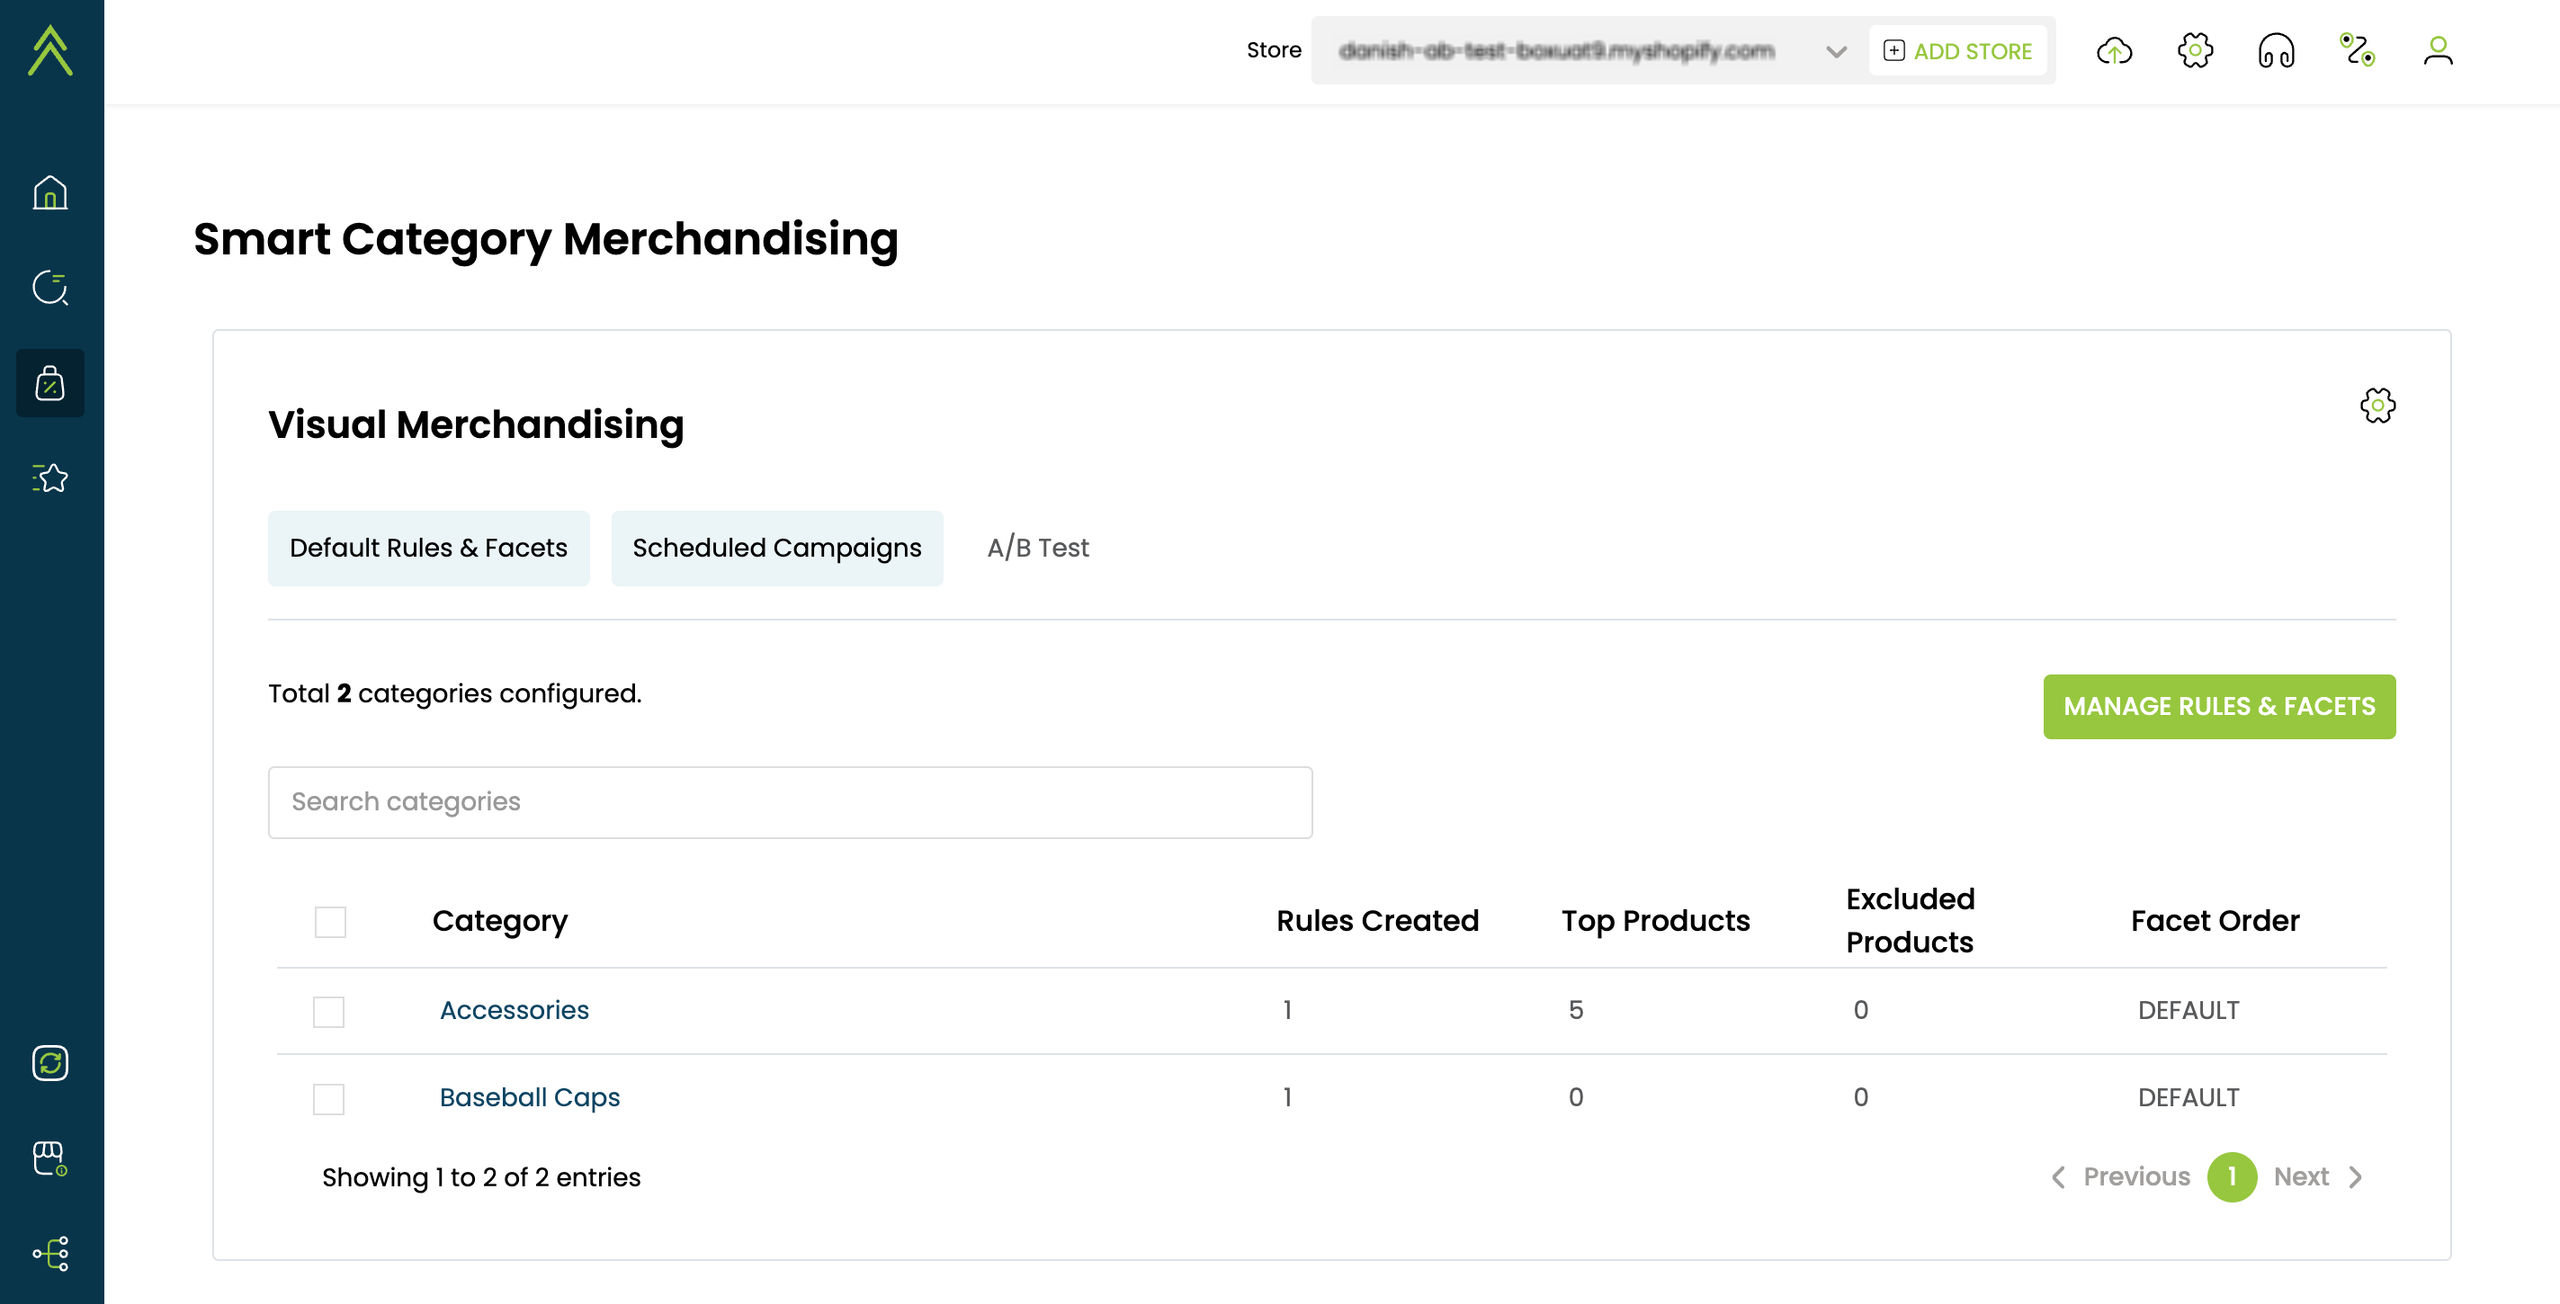
Task: Open the workflow tree sidebar icon
Action: coord(50,1253)
